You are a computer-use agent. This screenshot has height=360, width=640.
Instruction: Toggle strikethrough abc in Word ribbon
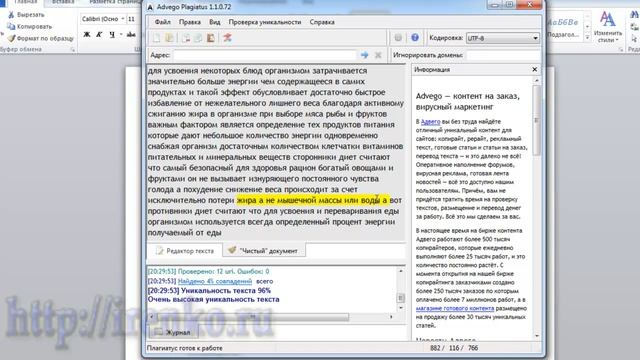(x=131, y=35)
